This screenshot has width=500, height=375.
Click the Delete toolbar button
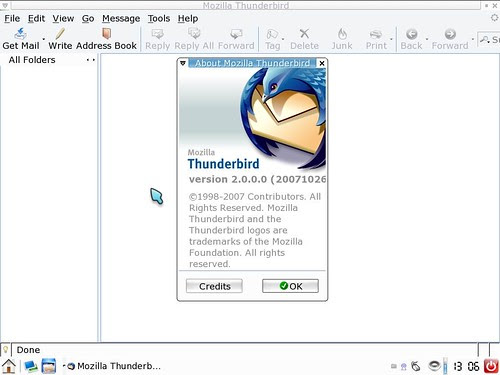(304, 39)
